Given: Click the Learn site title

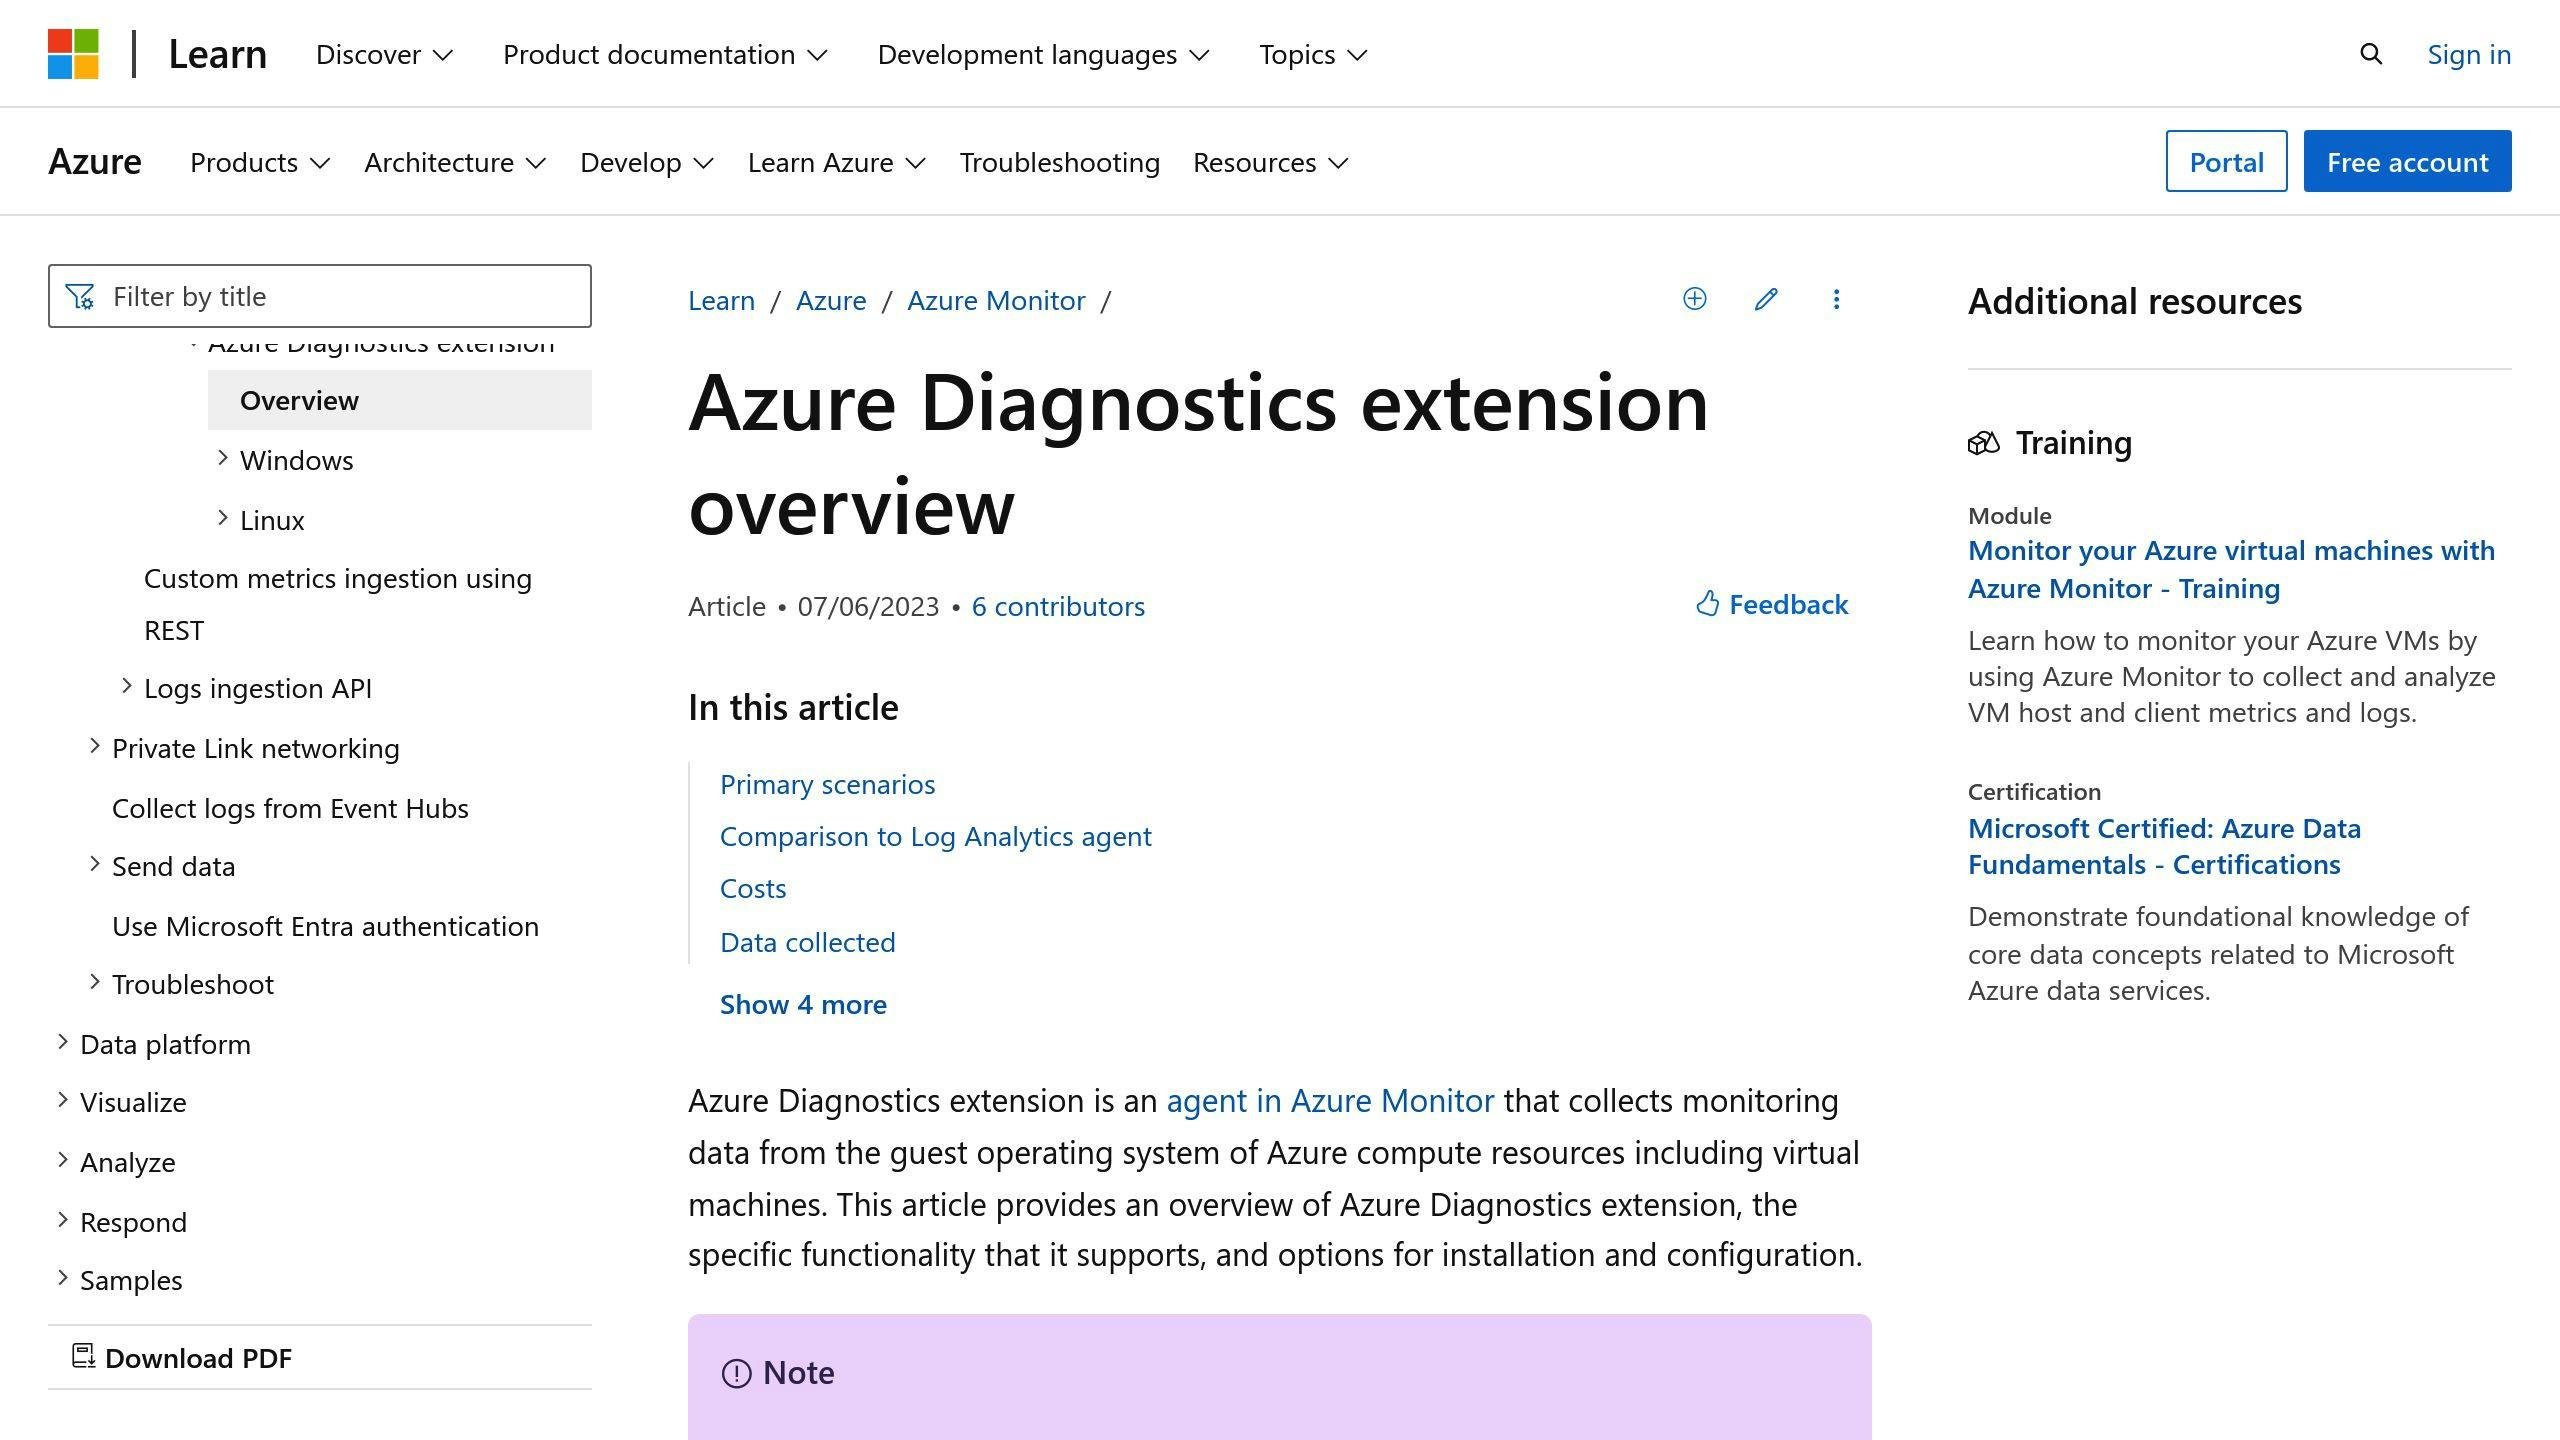Looking at the screenshot, I should [x=218, y=54].
